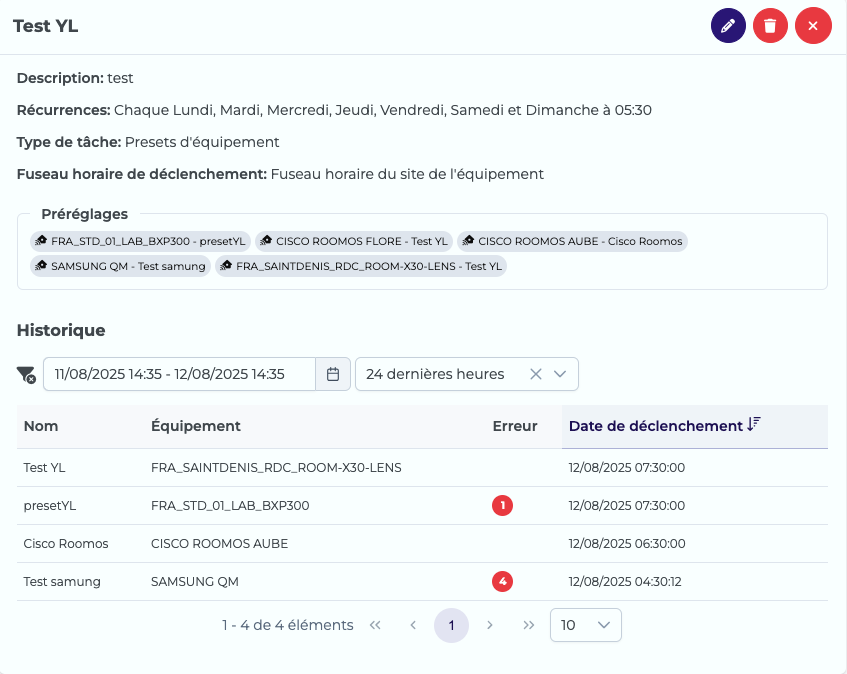Click the Date de déclenchement column header
The image size is (847, 674).
coord(695,426)
